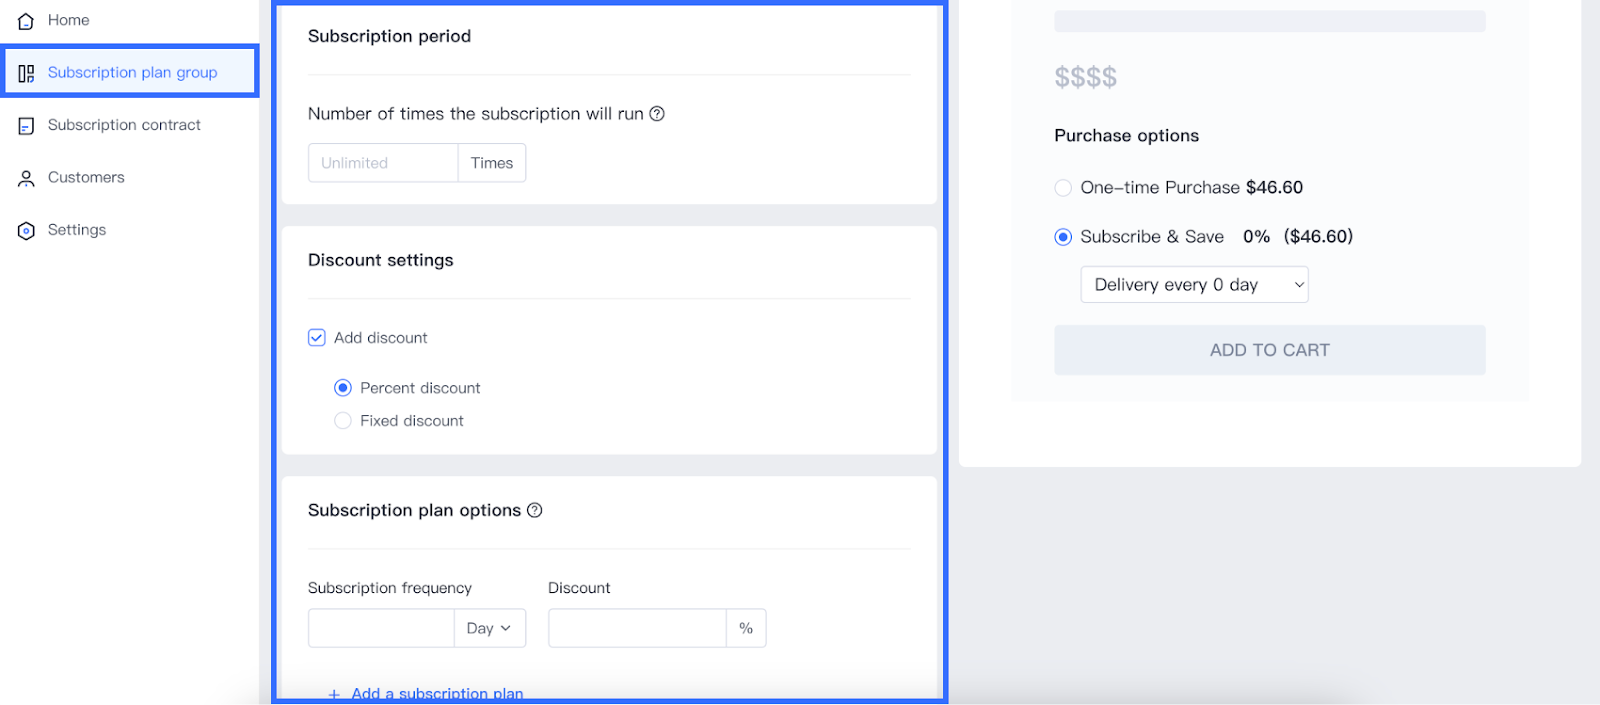Click the ADD TO CART button
This screenshot has width=1600, height=705.
tap(1269, 350)
